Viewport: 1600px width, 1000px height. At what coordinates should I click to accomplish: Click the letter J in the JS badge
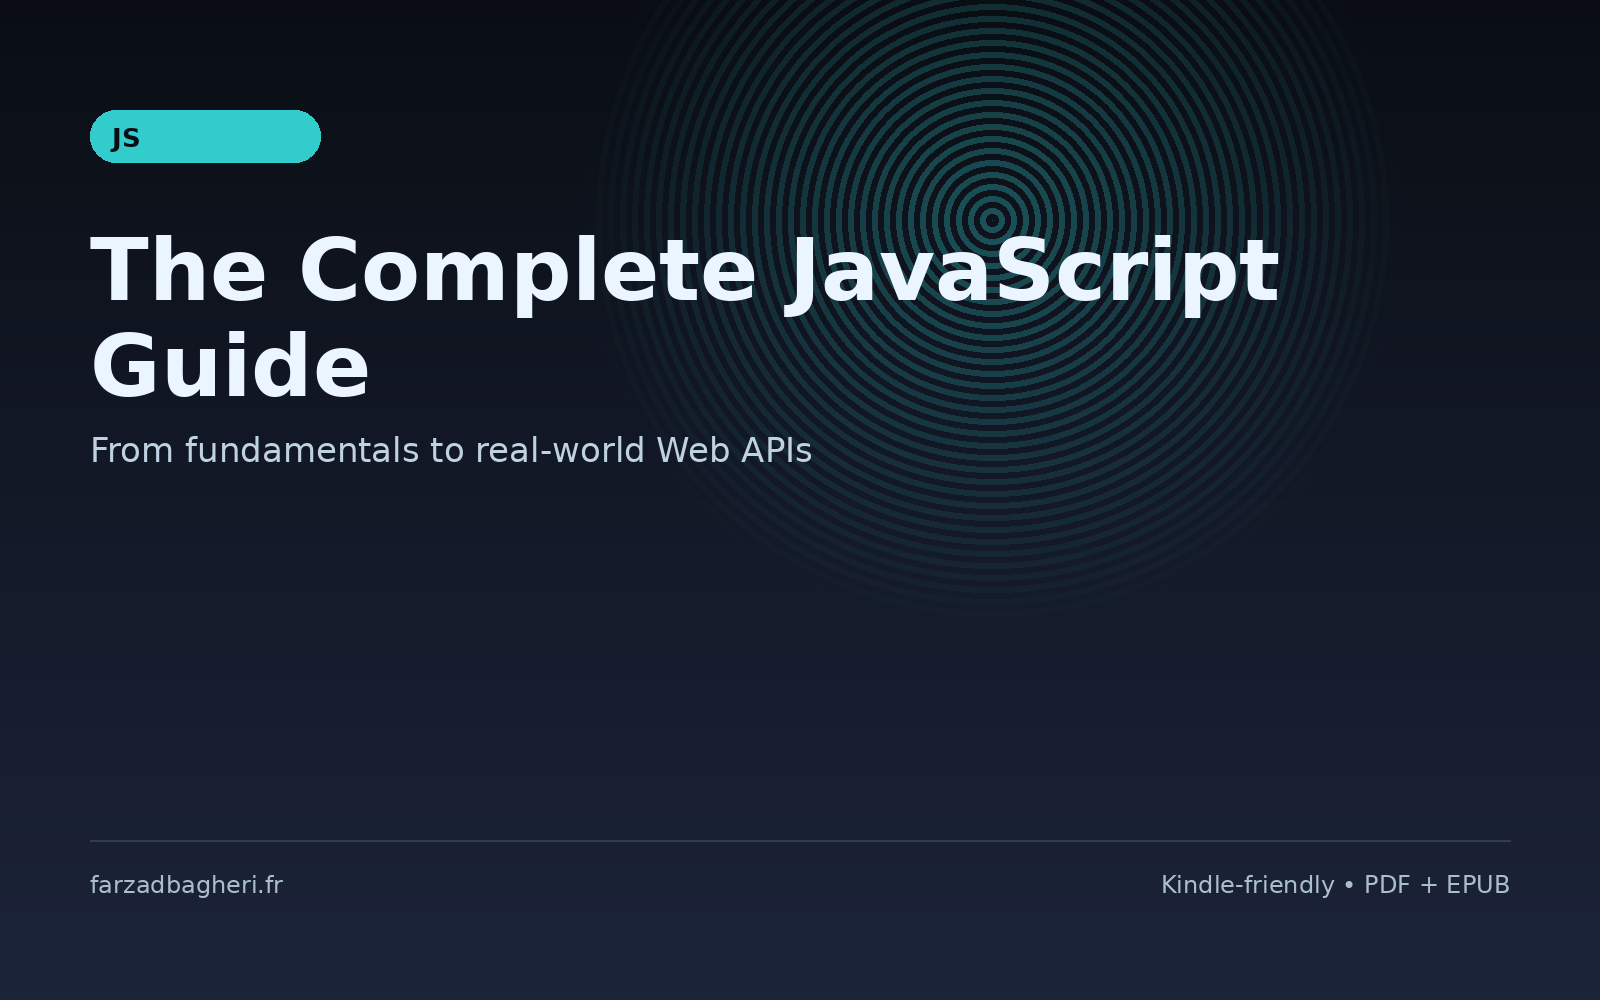(x=118, y=138)
